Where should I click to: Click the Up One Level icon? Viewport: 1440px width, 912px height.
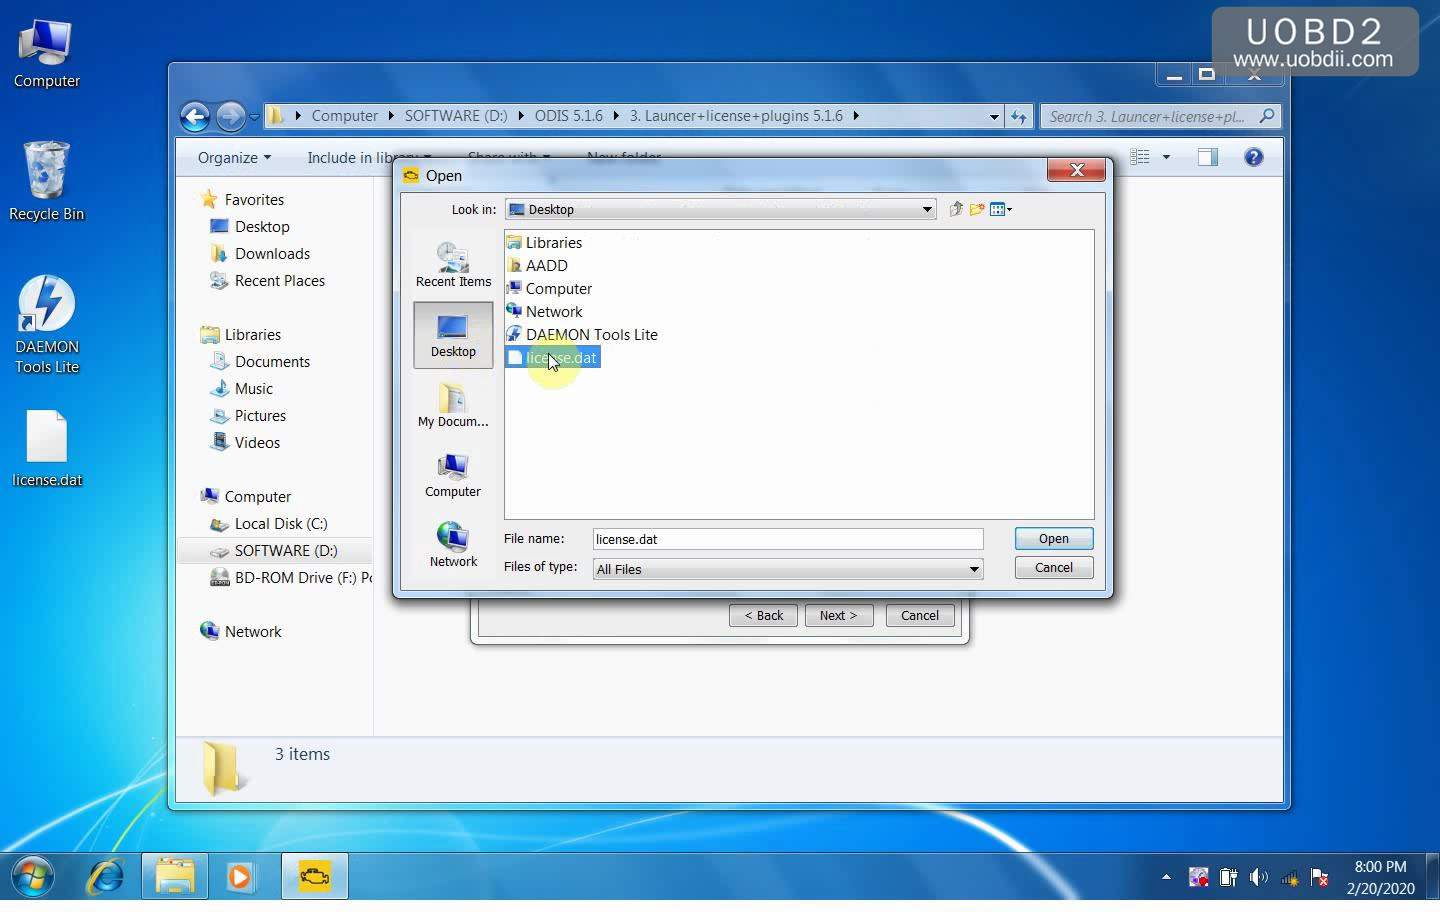coord(956,209)
